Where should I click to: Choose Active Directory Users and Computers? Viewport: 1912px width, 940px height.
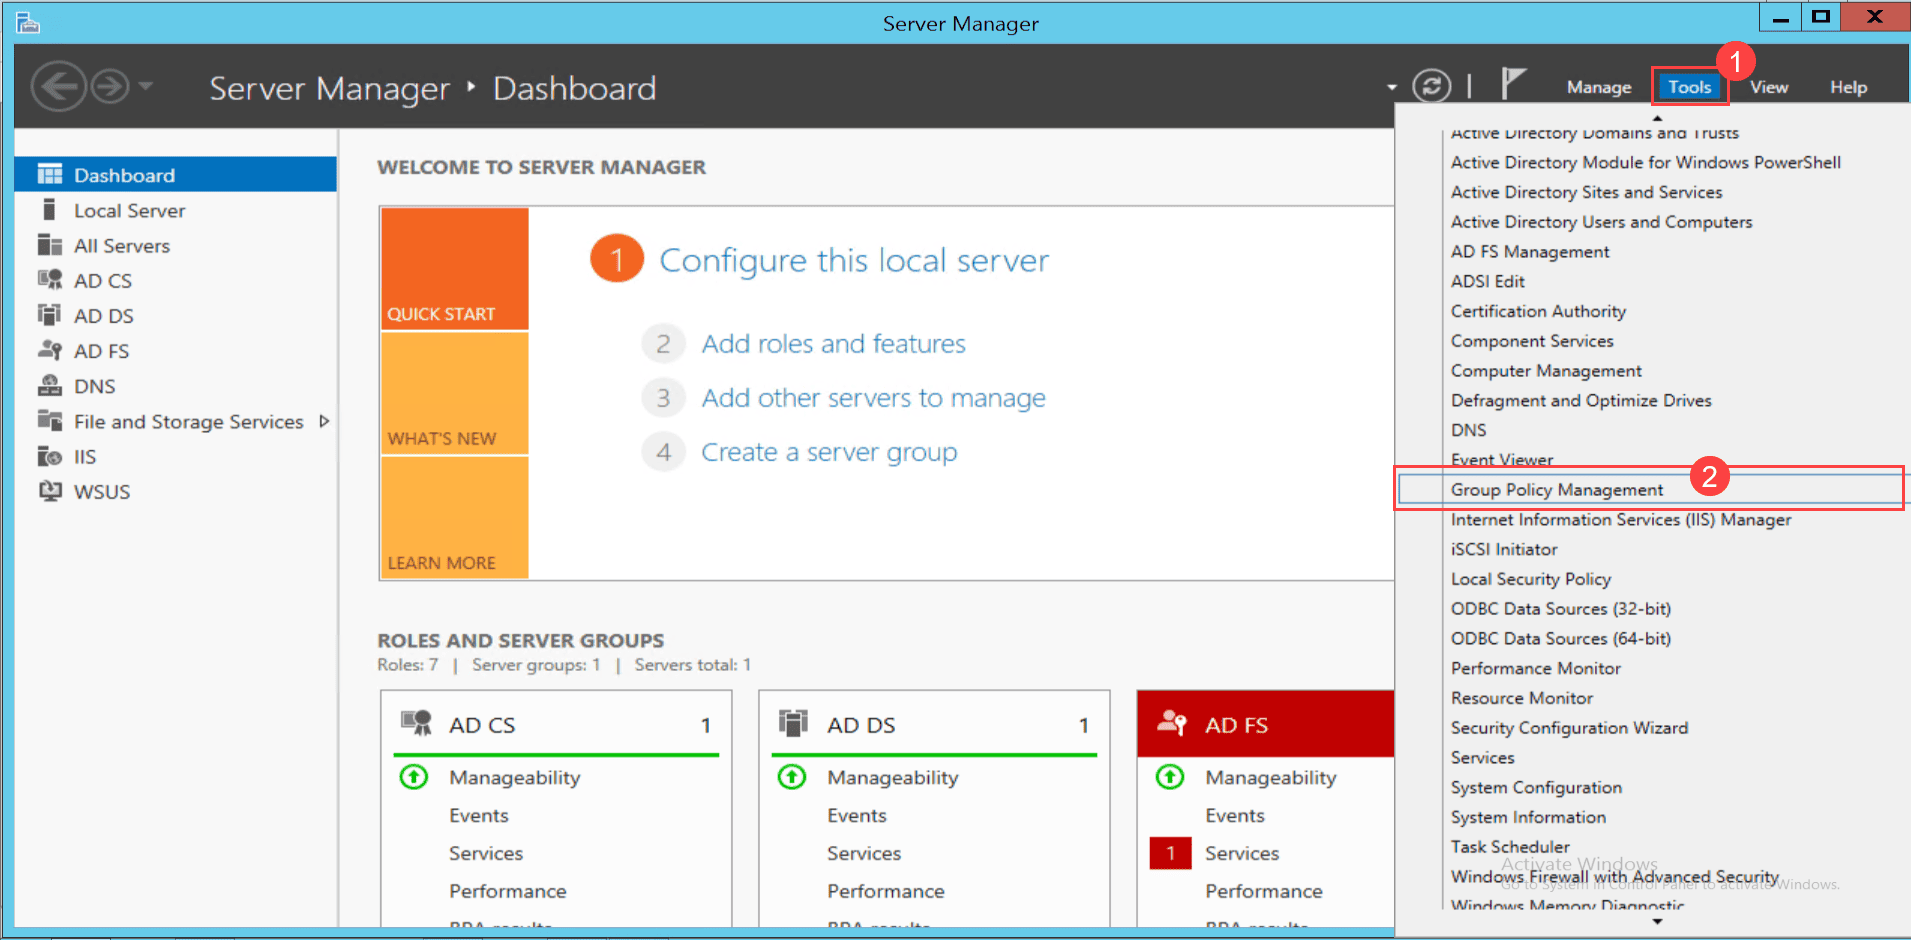pos(1600,222)
